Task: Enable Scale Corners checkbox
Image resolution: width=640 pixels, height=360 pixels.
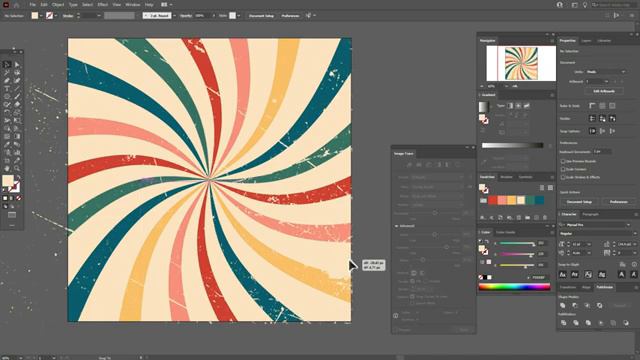Action: (563, 169)
